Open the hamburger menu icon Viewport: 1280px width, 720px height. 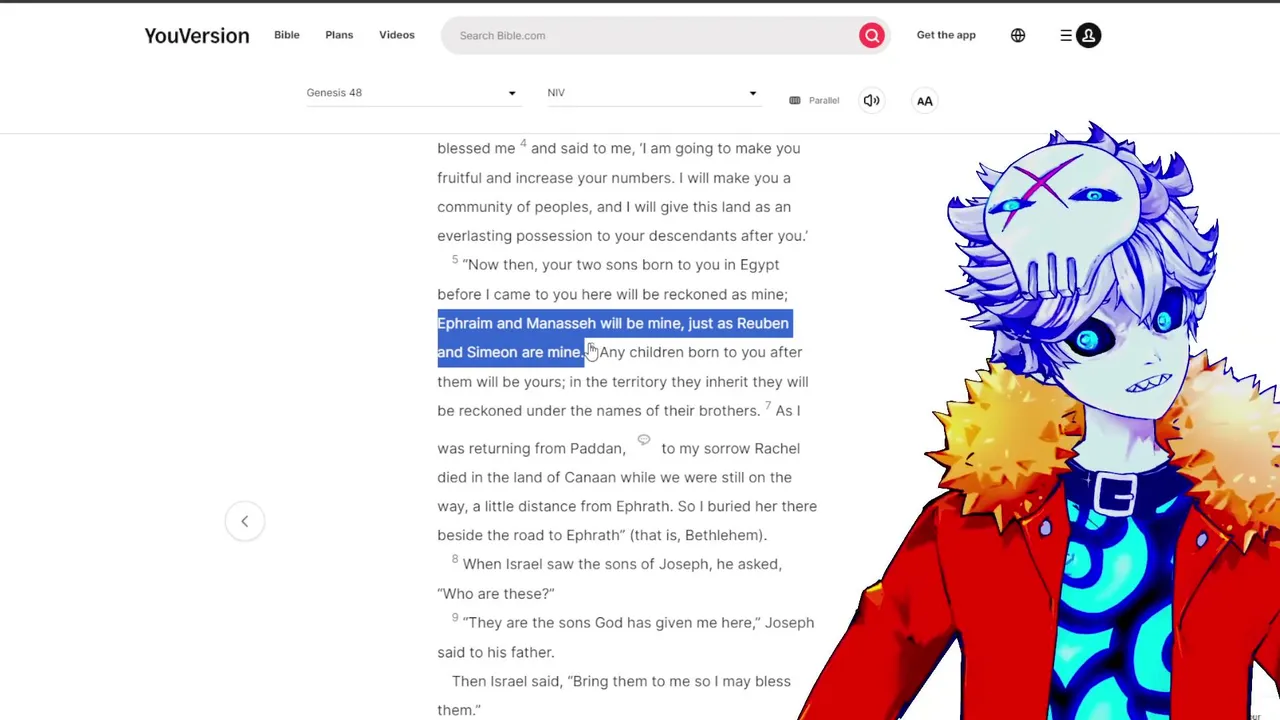(x=1066, y=35)
